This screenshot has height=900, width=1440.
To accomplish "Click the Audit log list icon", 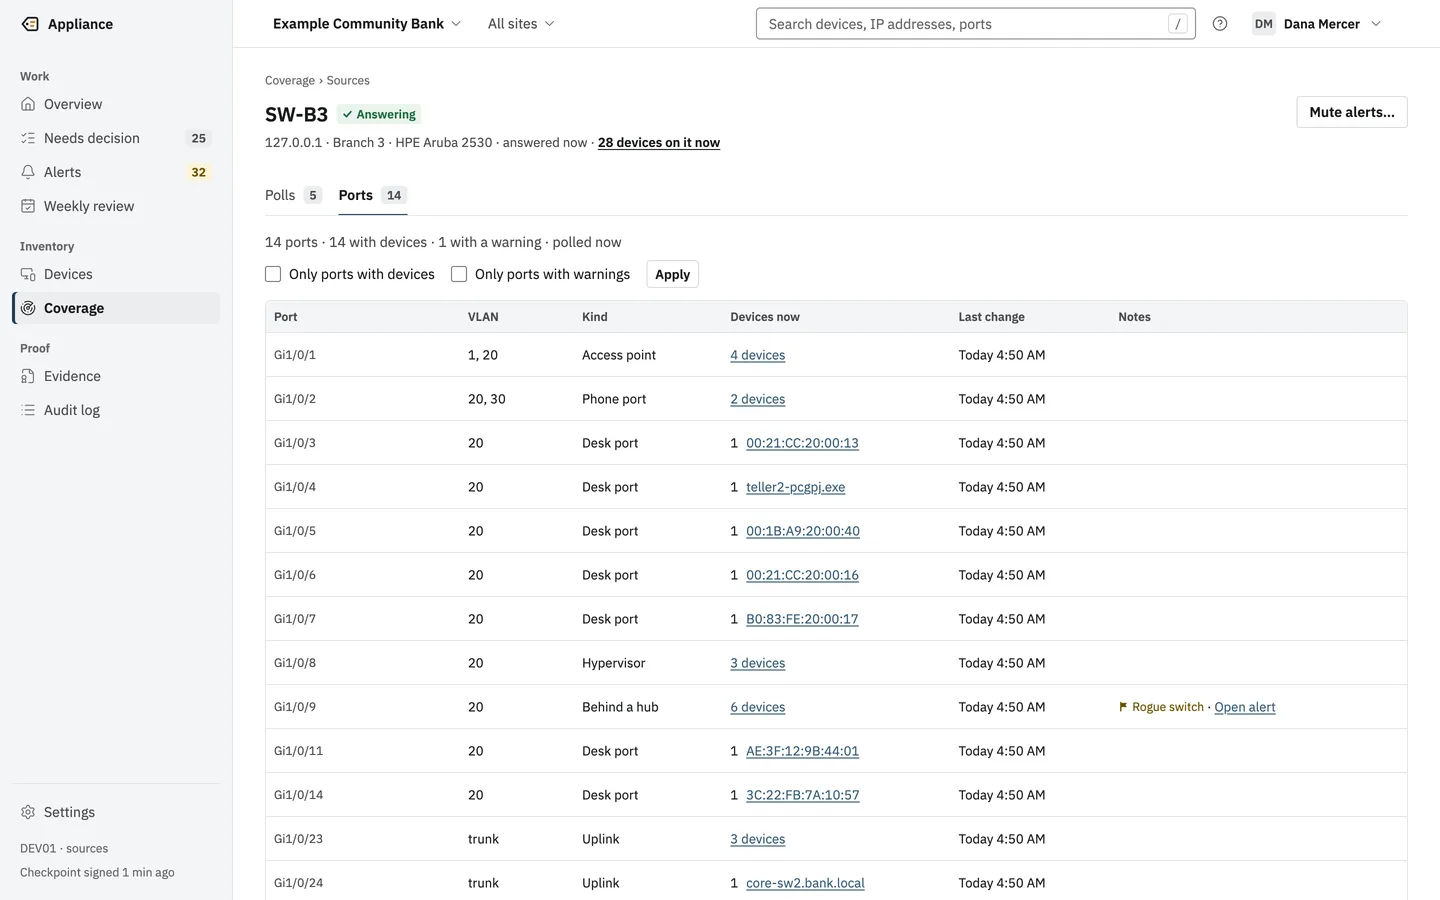I will point(28,410).
